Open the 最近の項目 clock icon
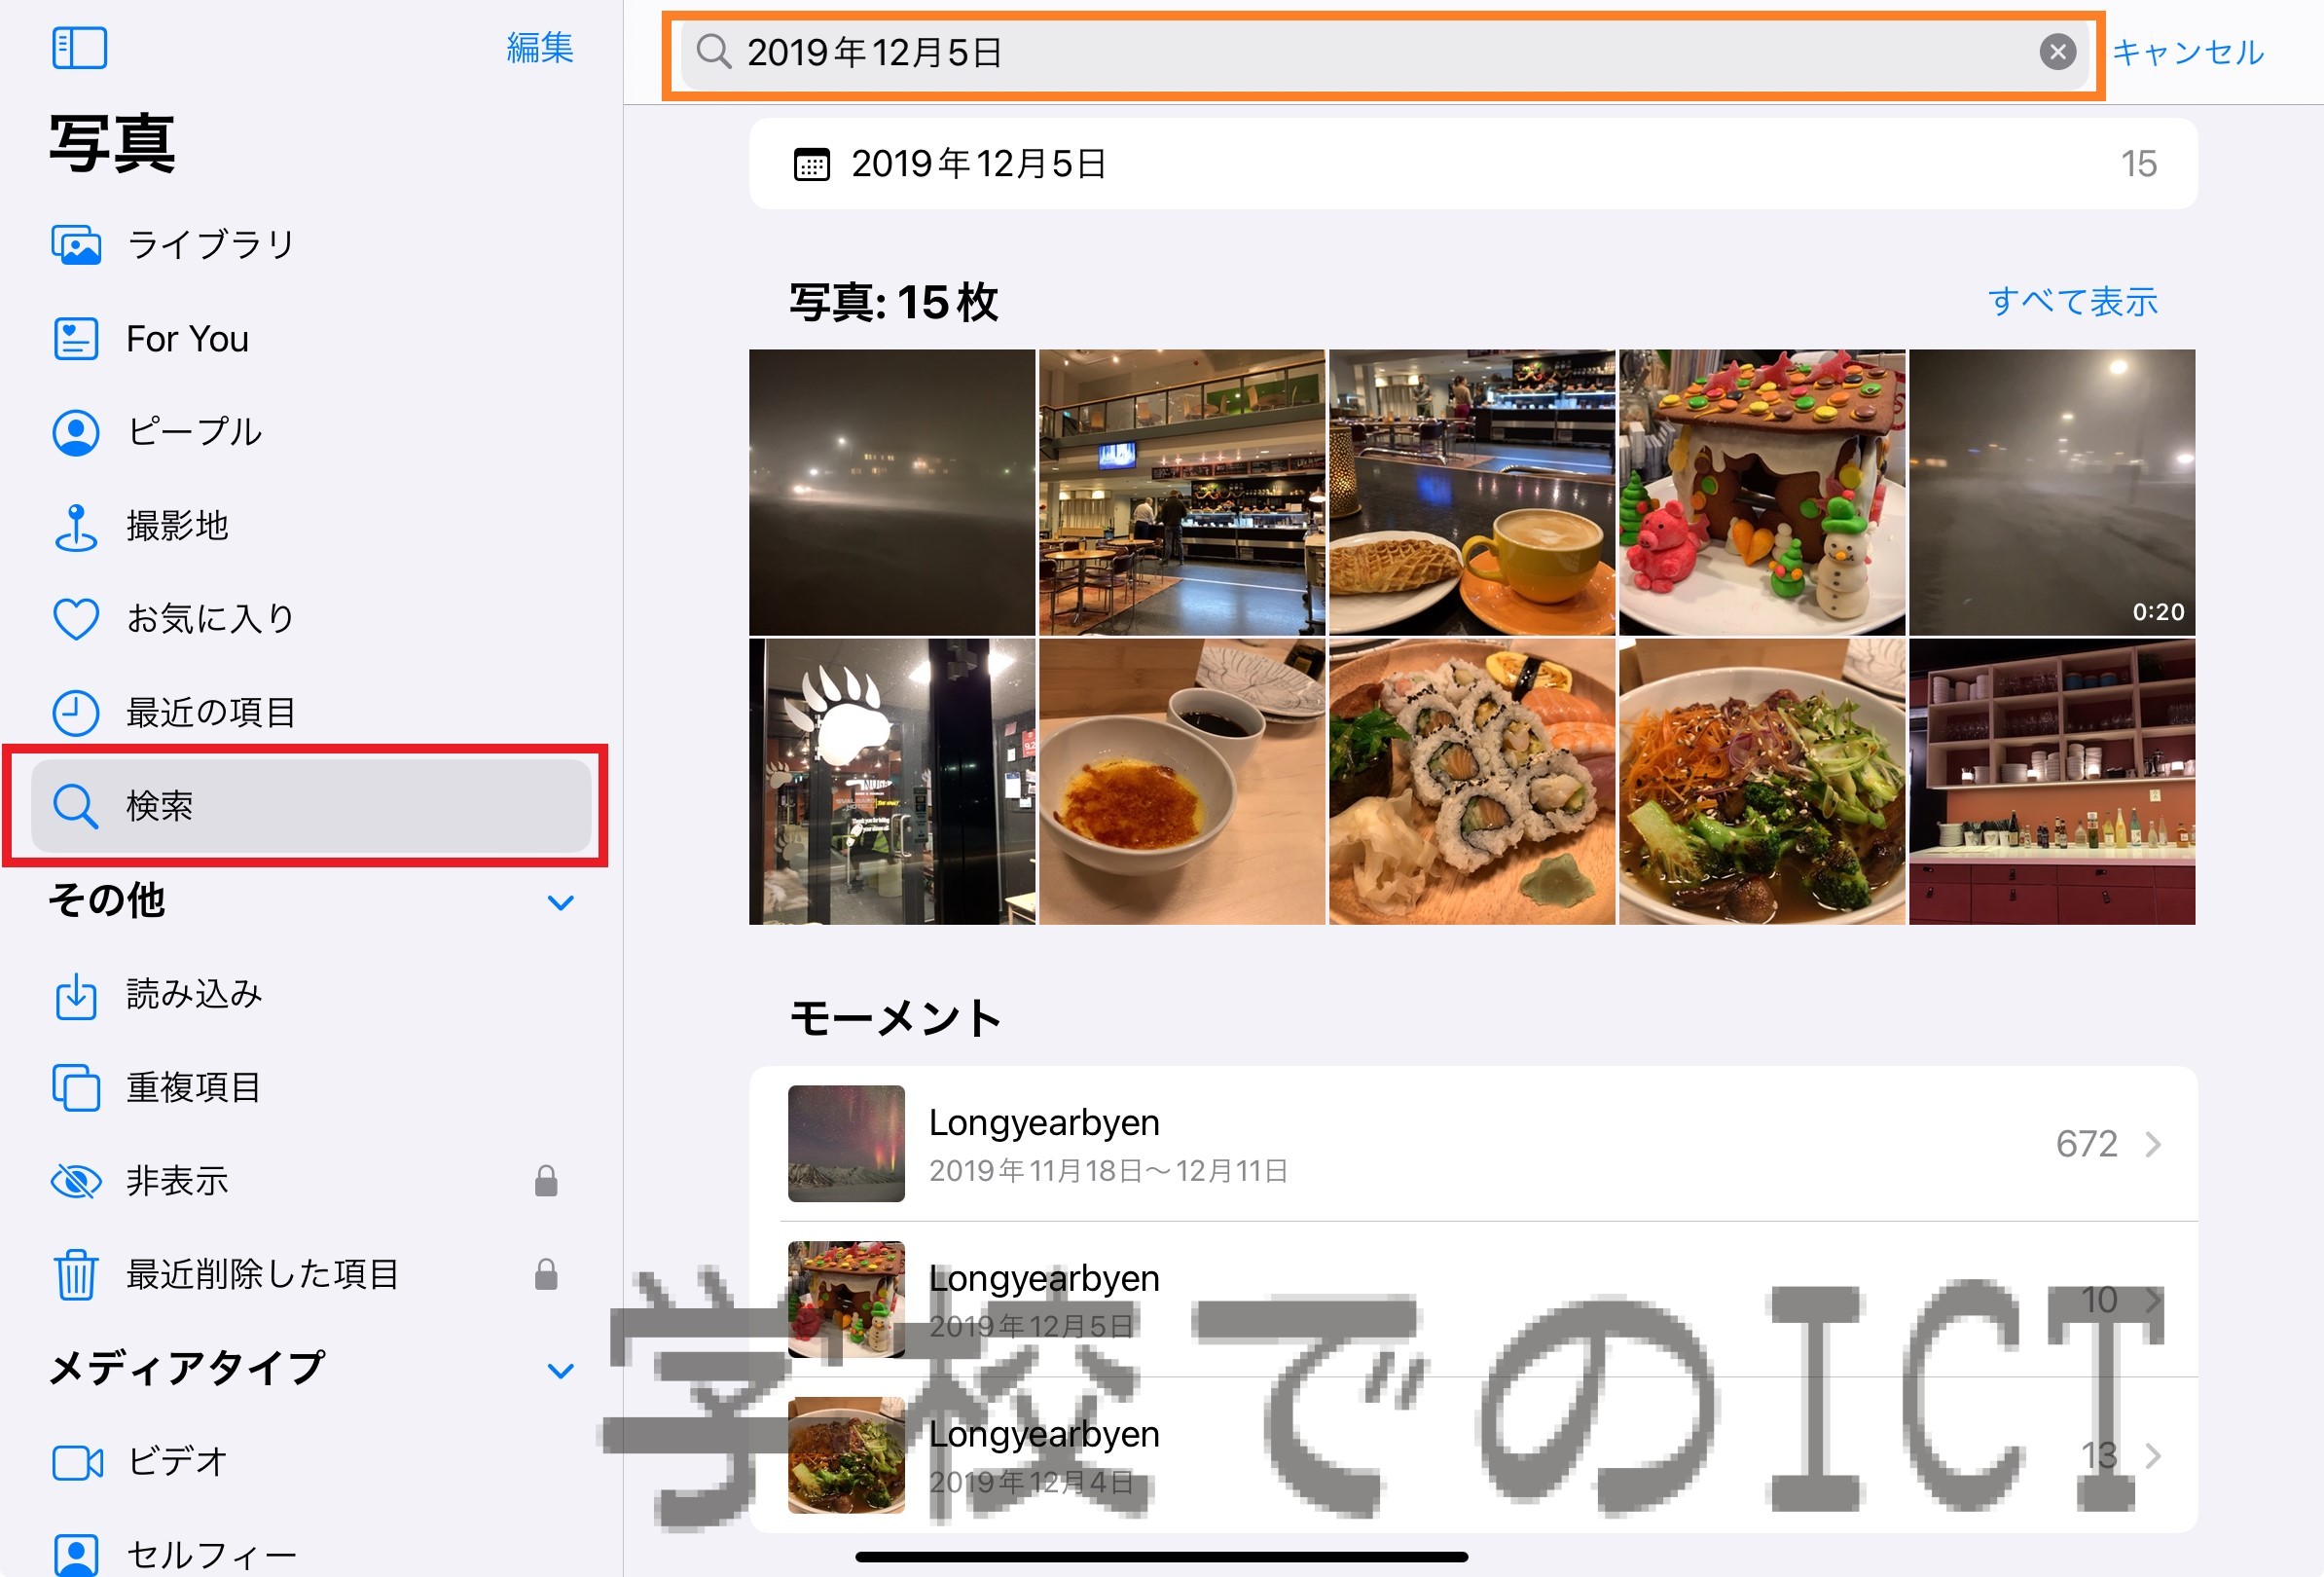Image resolution: width=2324 pixels, height=1577 pixels. pos(76,713)
